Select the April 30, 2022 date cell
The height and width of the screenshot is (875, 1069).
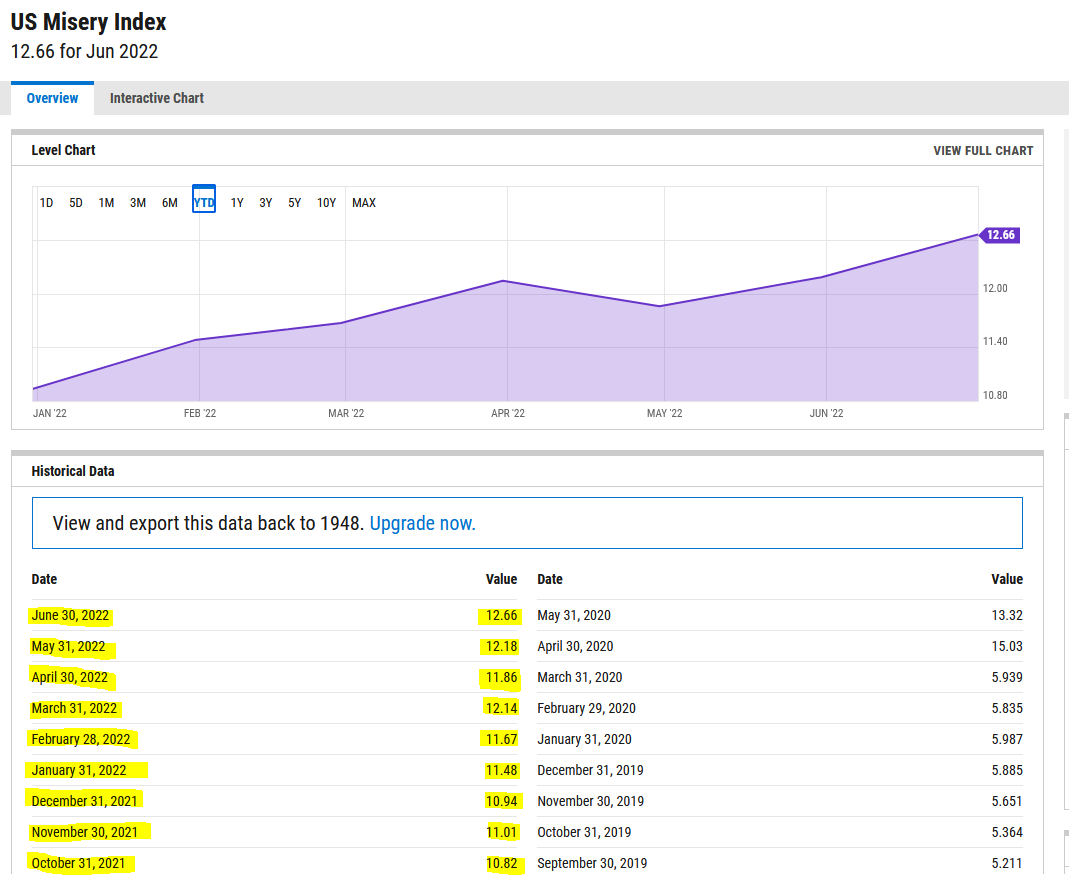click(x=70, y=677)
